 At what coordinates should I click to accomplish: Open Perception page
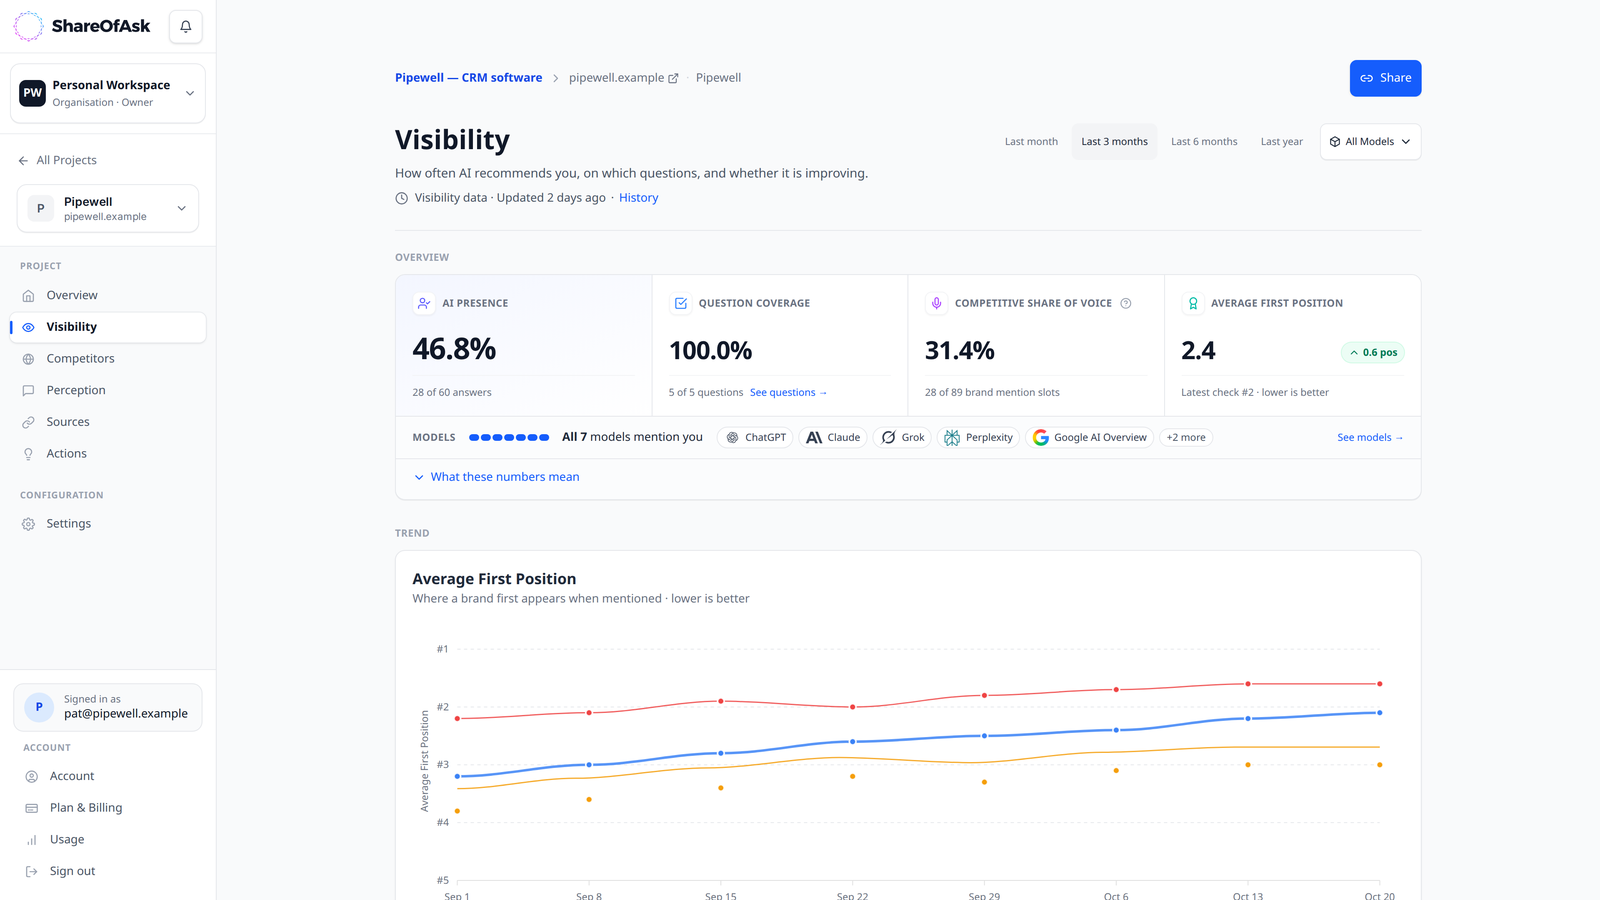tap(108, 390)
